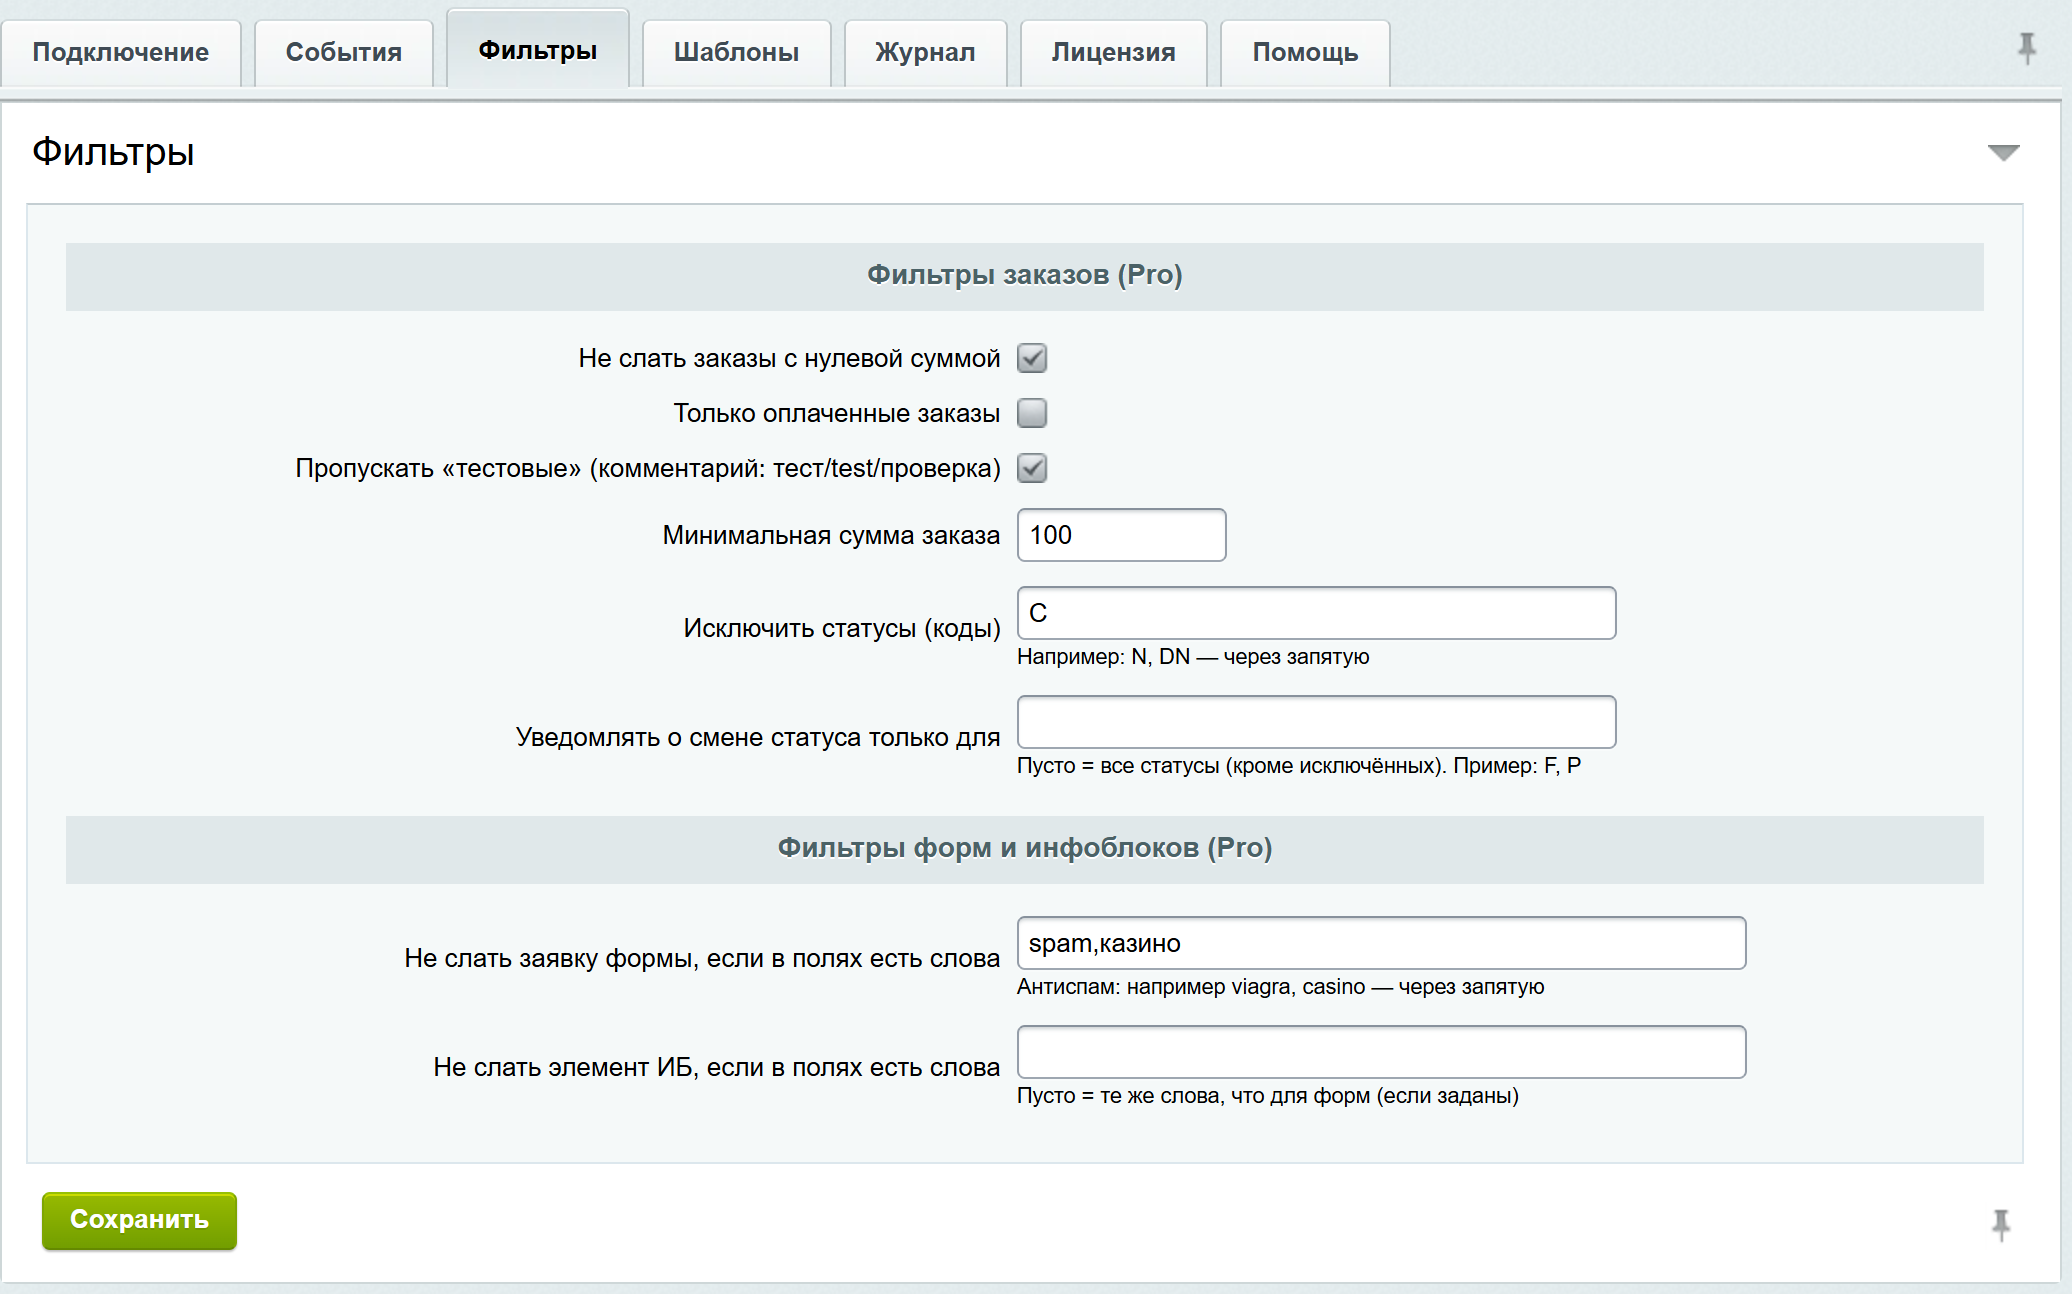Select the Фильтры tab
2072x1294 pixels.
coord(538,49)
